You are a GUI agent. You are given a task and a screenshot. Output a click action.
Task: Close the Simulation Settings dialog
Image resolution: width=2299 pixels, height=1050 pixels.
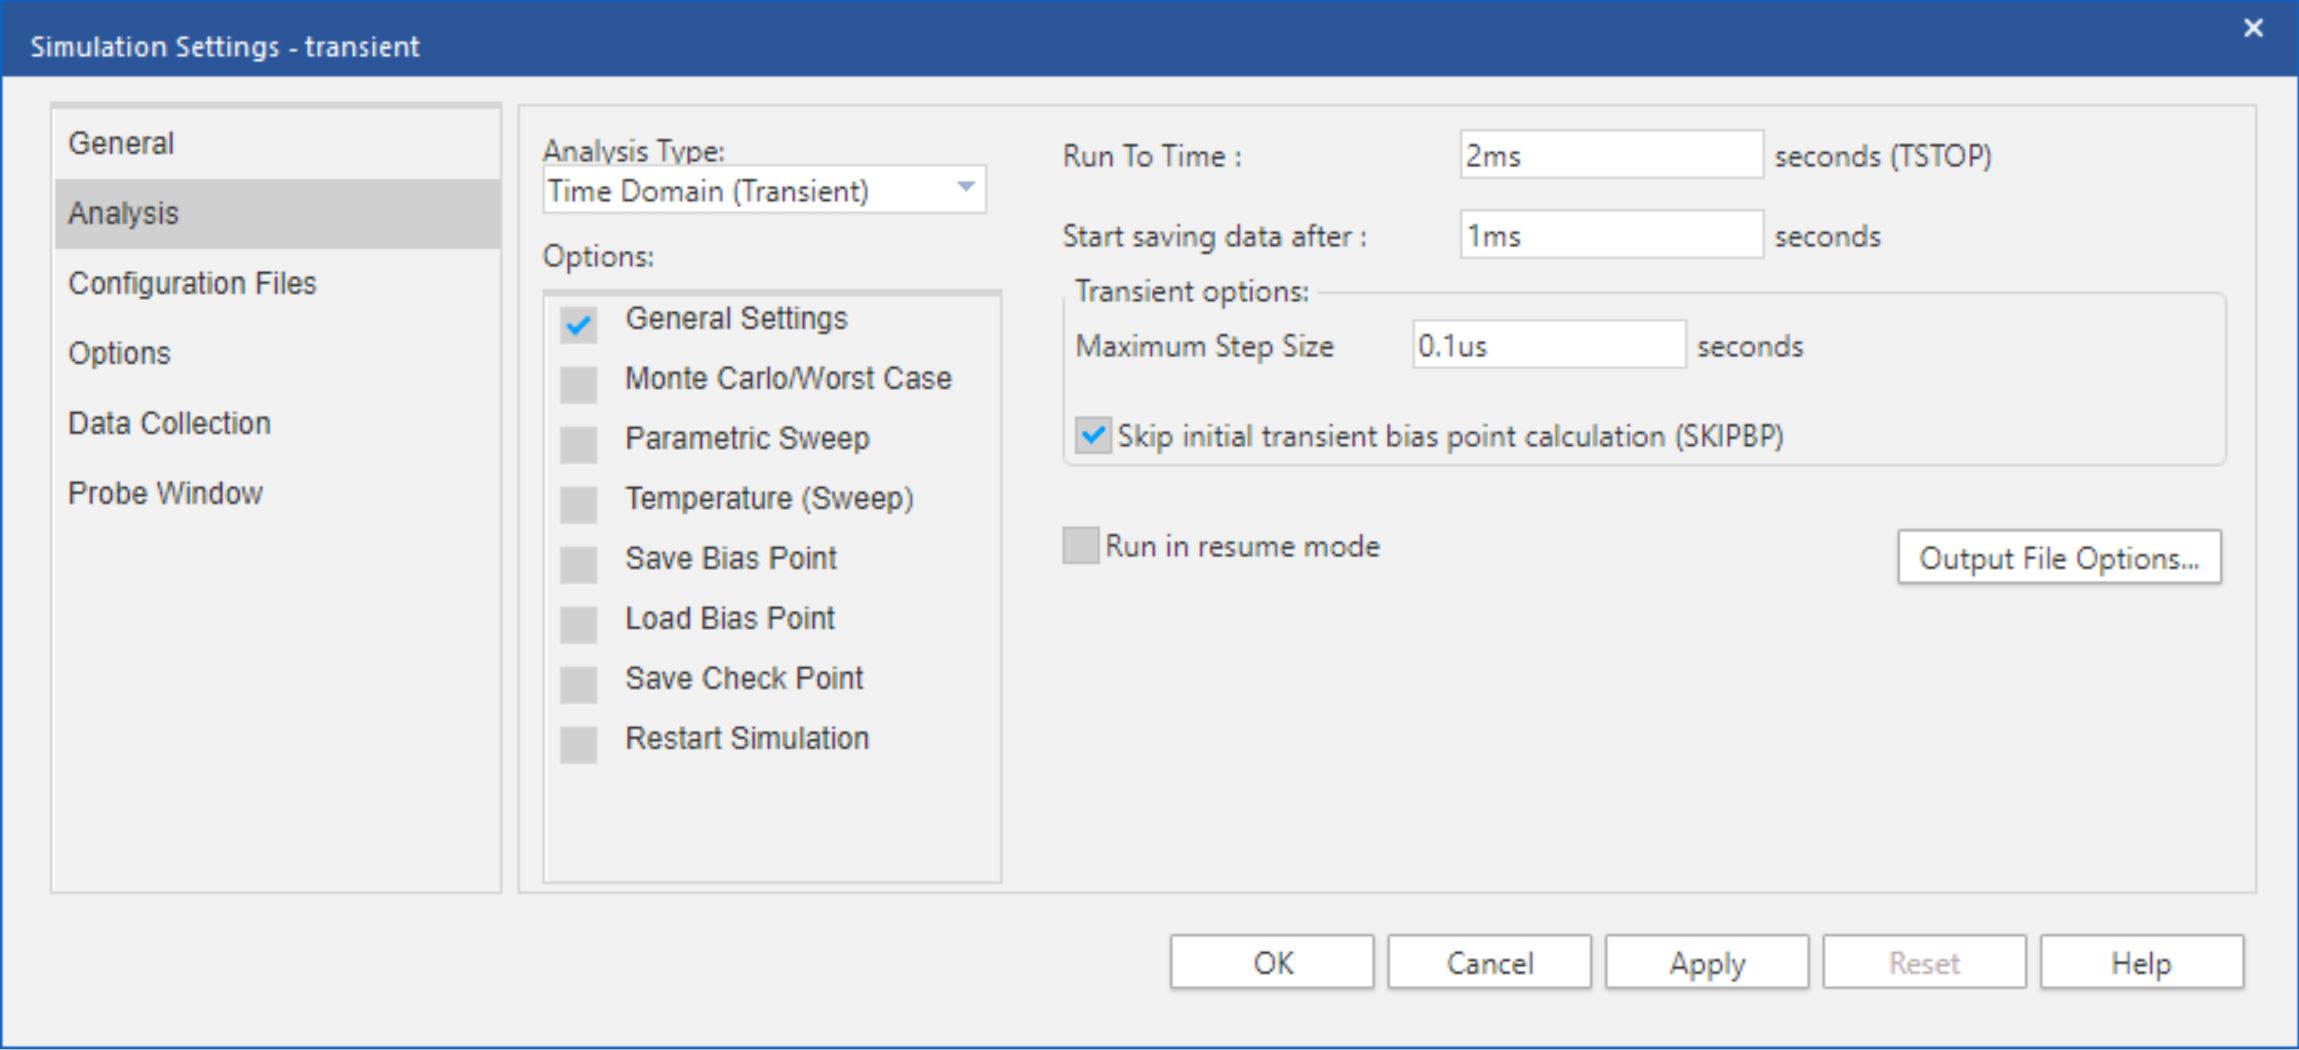[x=2252, y=28]
